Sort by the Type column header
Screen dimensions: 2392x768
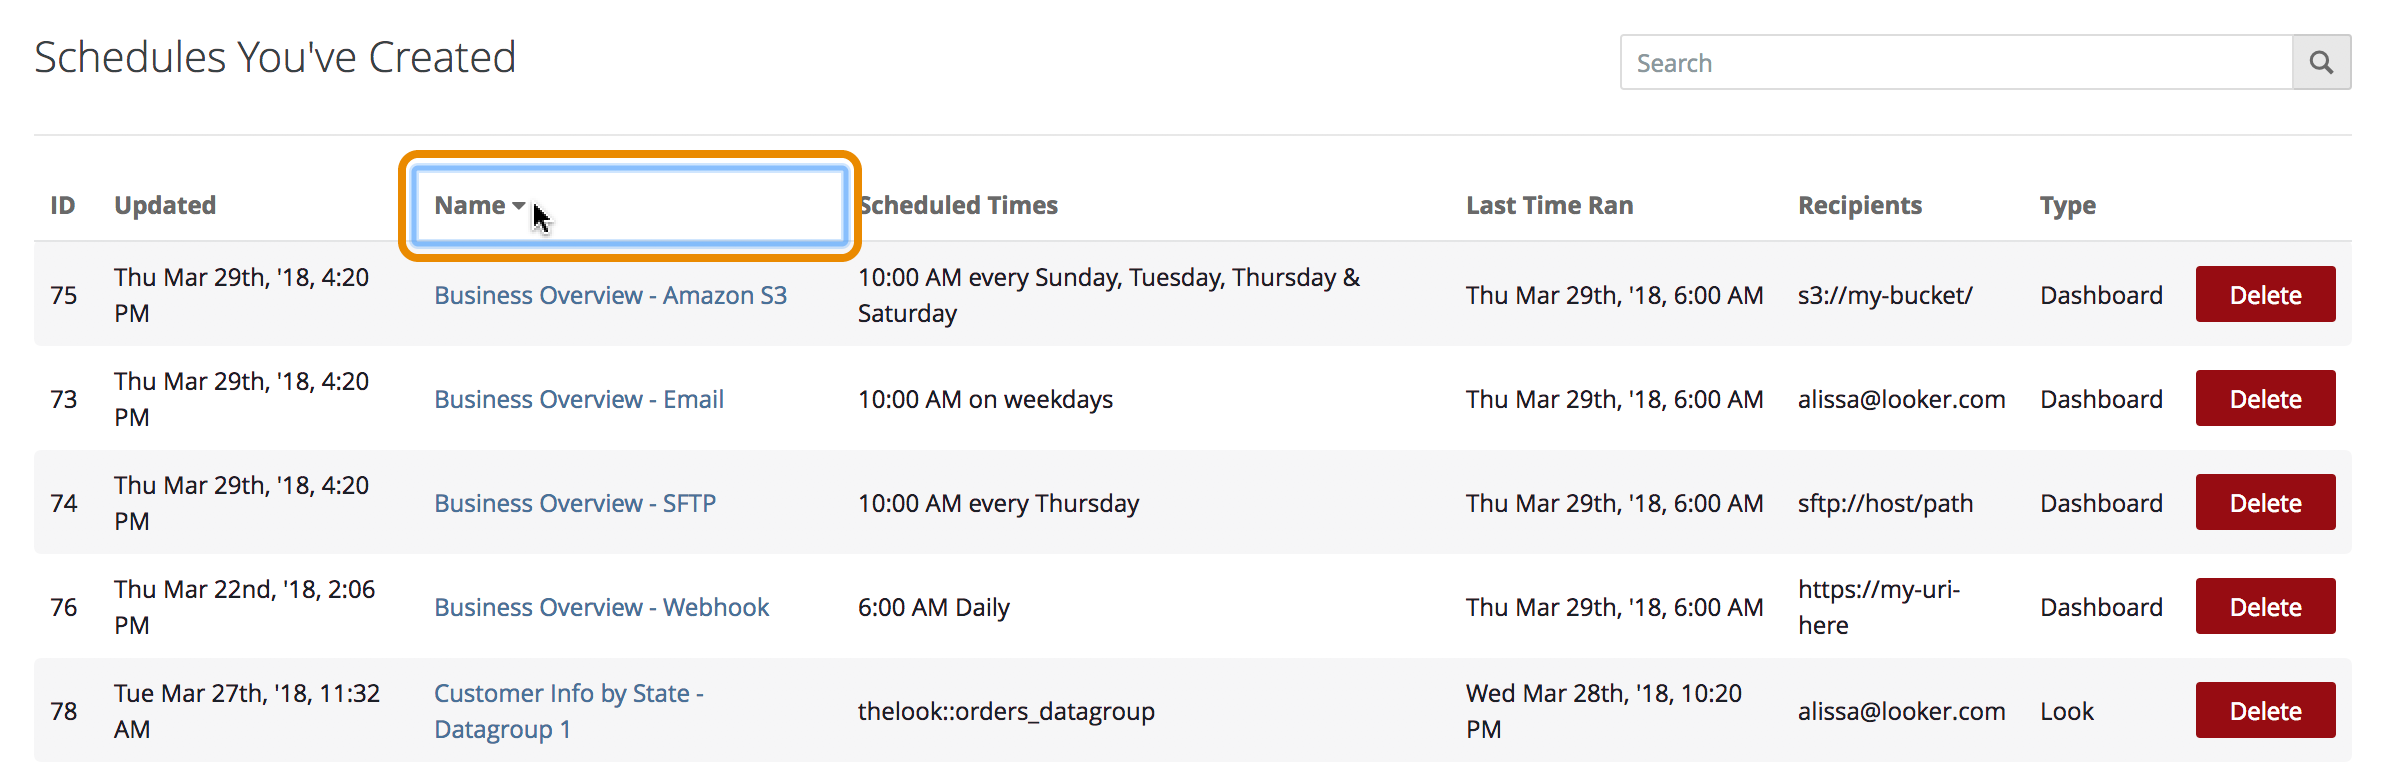coord(2067,206)
